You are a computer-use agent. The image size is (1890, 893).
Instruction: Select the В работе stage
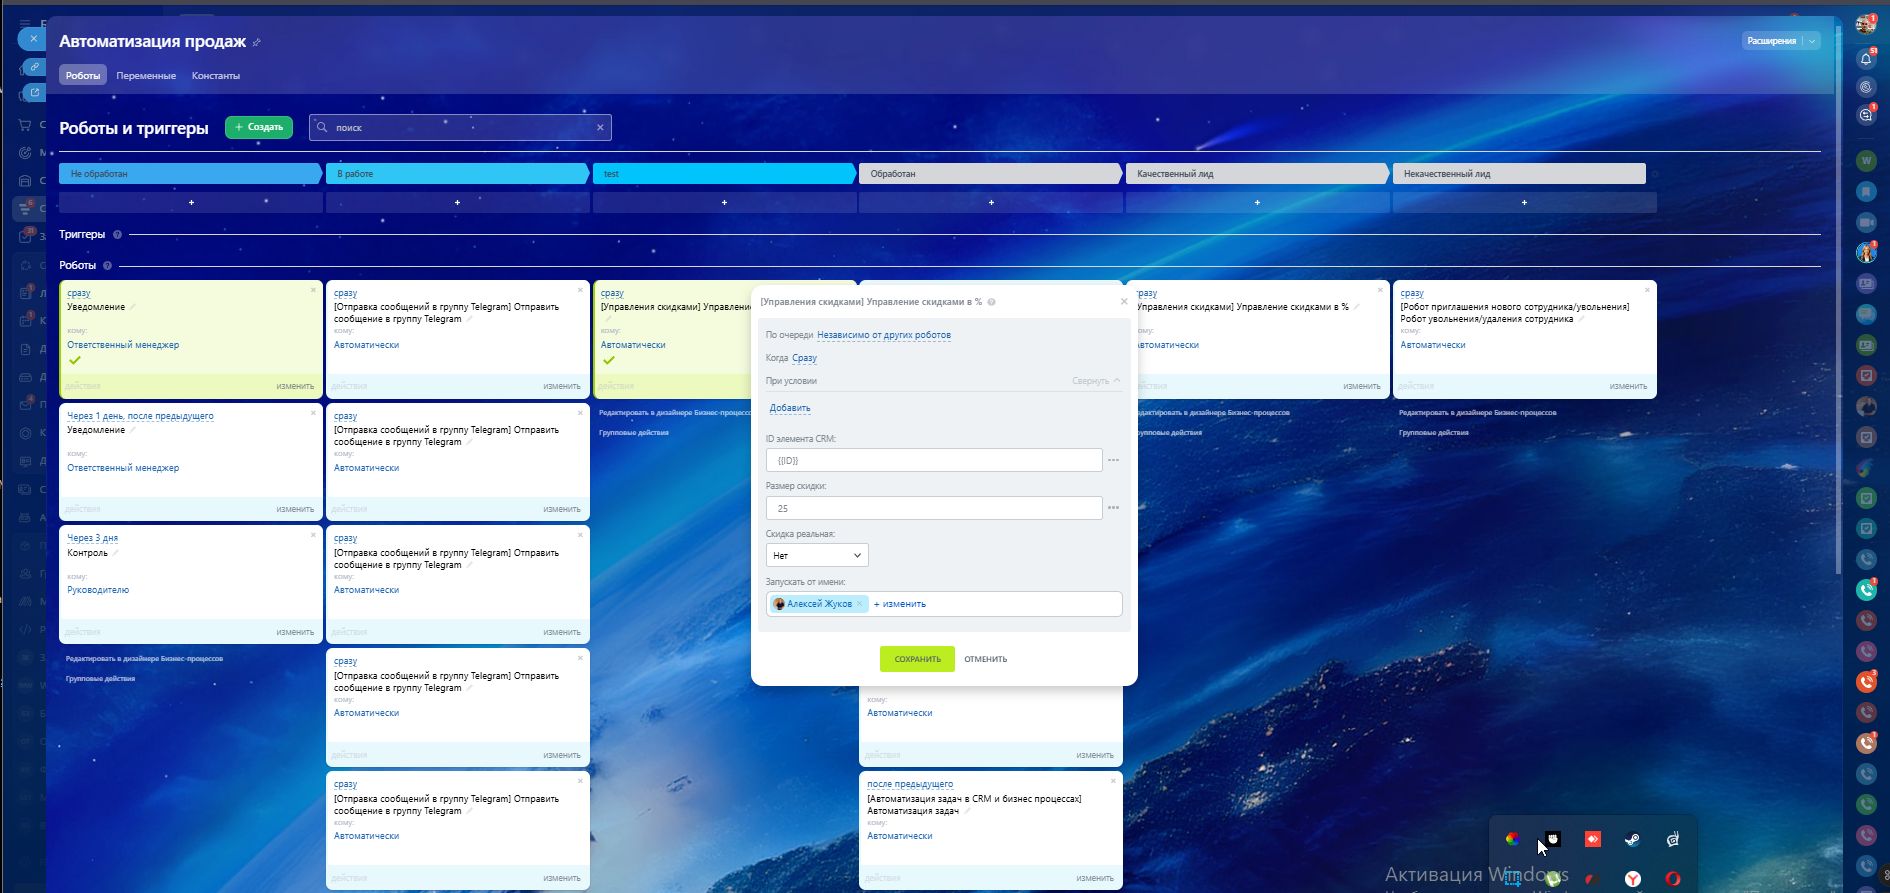pos(457,174)
